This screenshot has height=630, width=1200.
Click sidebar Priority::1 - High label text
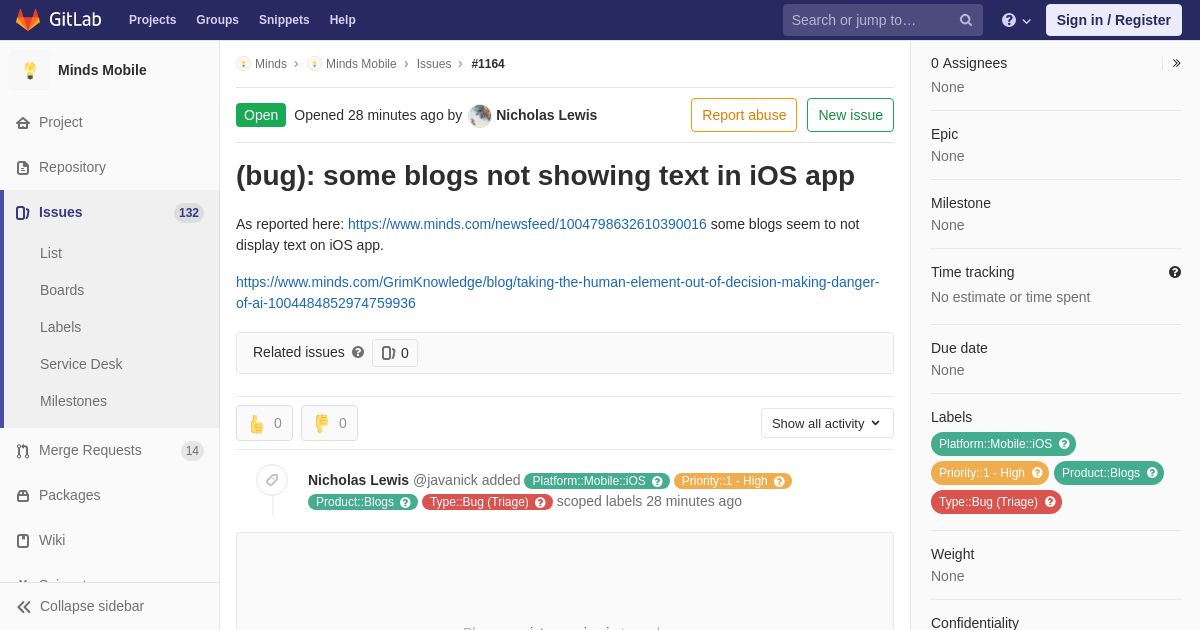click(x=982, y=473)
